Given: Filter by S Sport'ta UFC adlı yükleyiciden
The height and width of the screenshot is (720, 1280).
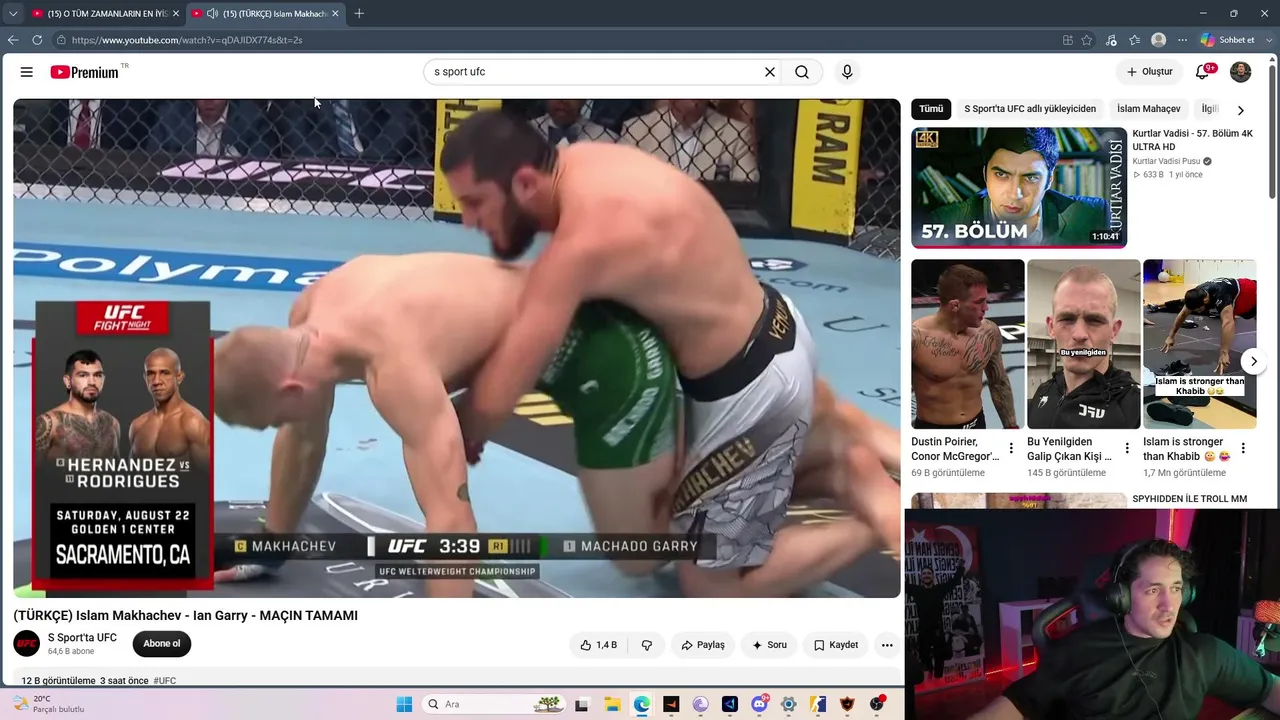Looking at the screenshot, I should (x=1030, y=109).
